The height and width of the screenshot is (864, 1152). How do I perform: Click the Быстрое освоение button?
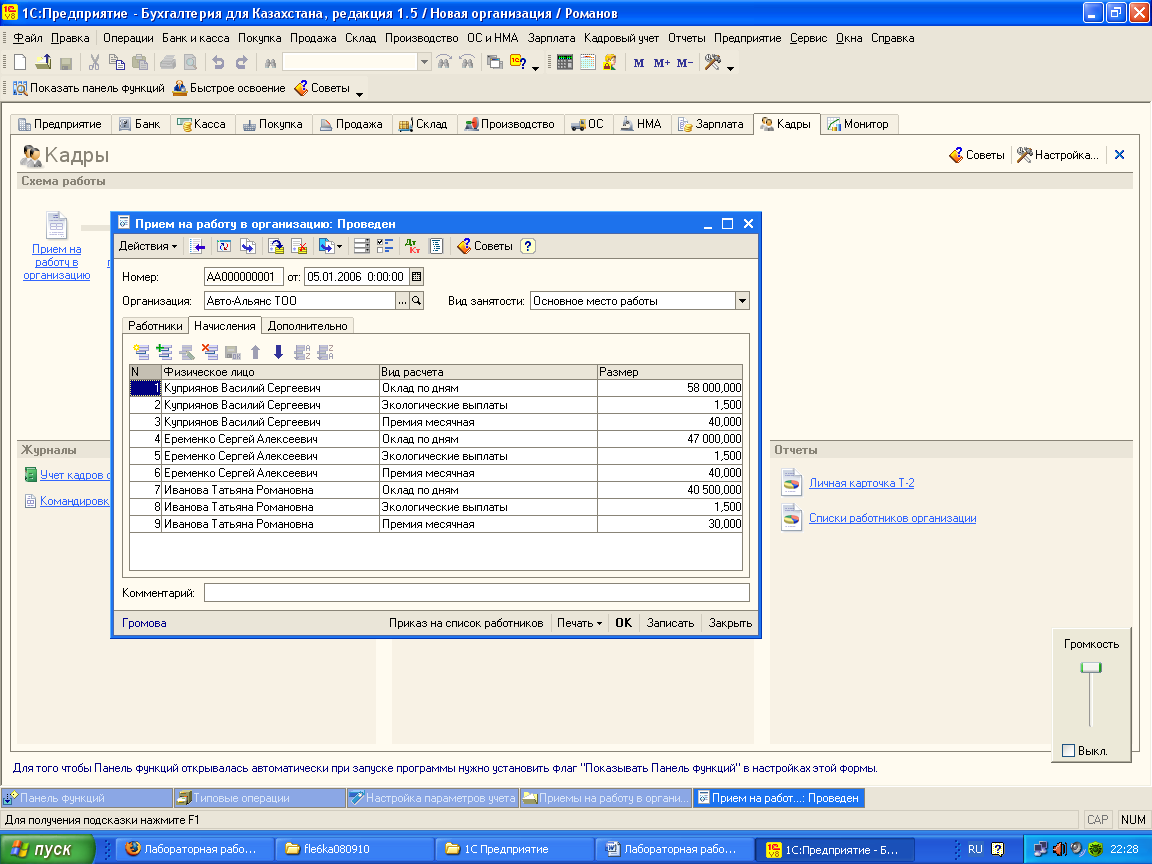229,88
